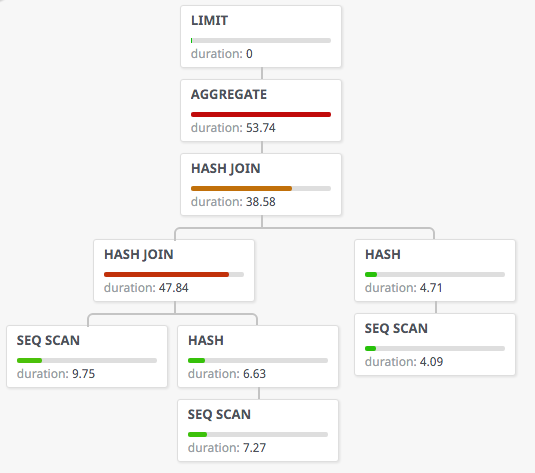Select HASH JOIN node with duration 38.58
This screenshot has height=473, width=535.
click(x=261, y=185)
